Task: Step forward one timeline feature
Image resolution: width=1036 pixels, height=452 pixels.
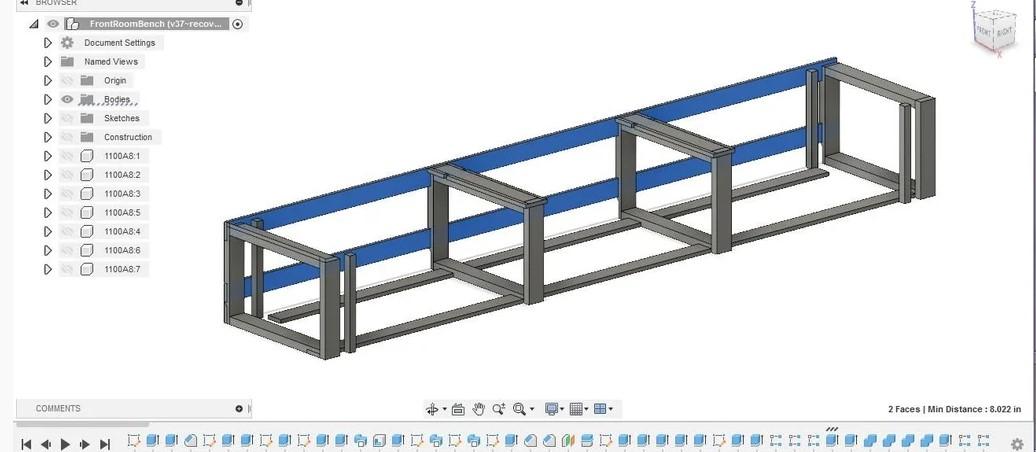Action: pyautogui.click(x=85, y=444)
